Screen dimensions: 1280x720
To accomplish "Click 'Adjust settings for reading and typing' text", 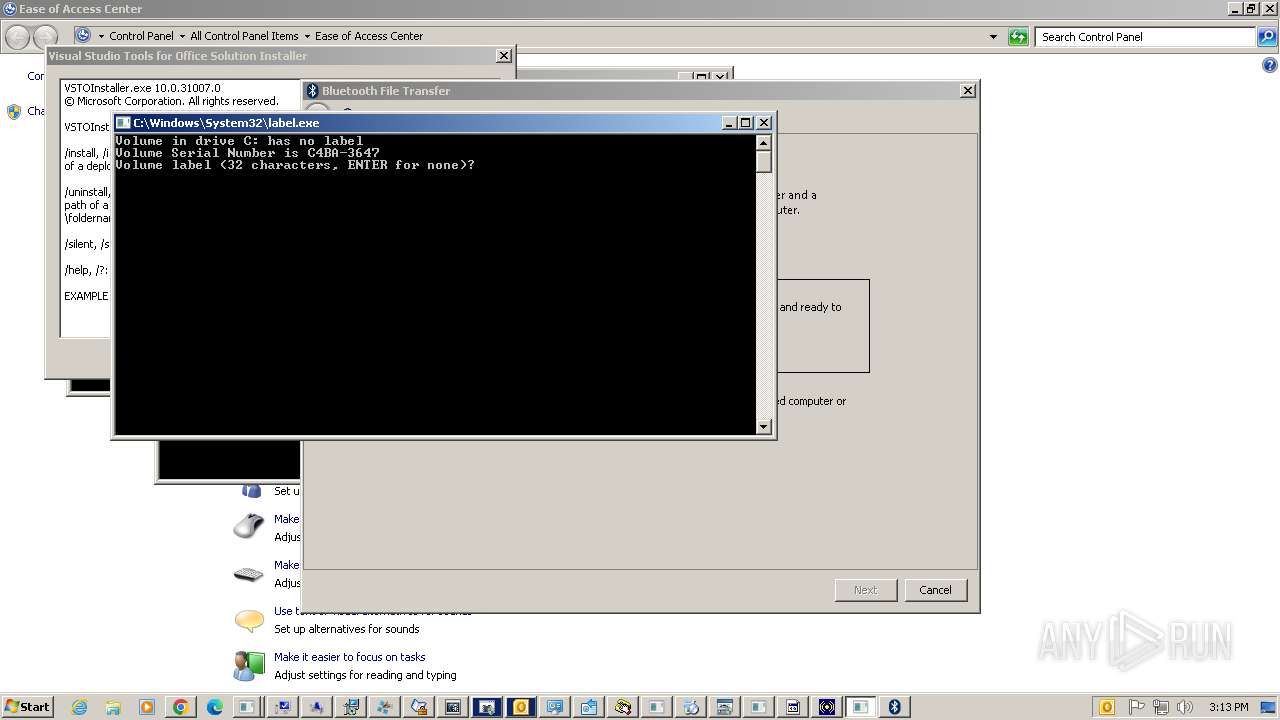I will pos(365,675).
